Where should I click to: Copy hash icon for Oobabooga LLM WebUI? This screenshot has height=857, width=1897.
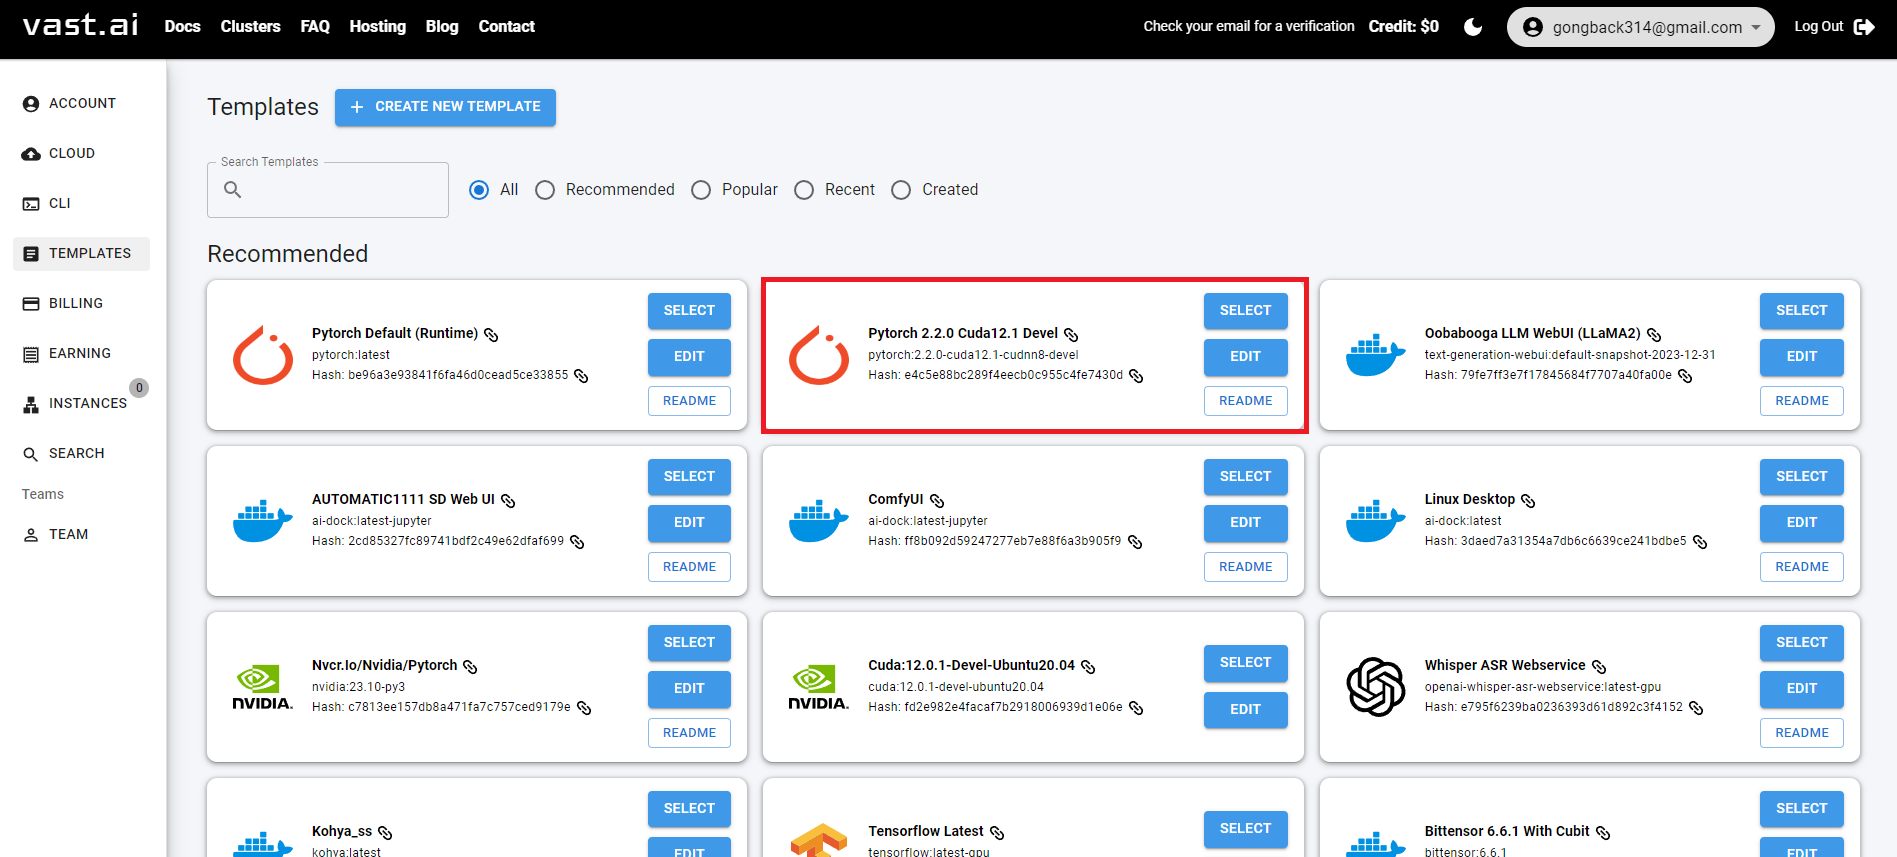1685,376
